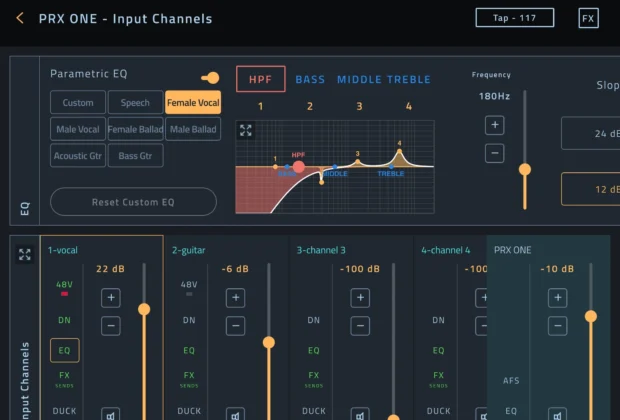Open FX sends for 1-vocal
Screen dimensions: 620x420
[64, 378]
